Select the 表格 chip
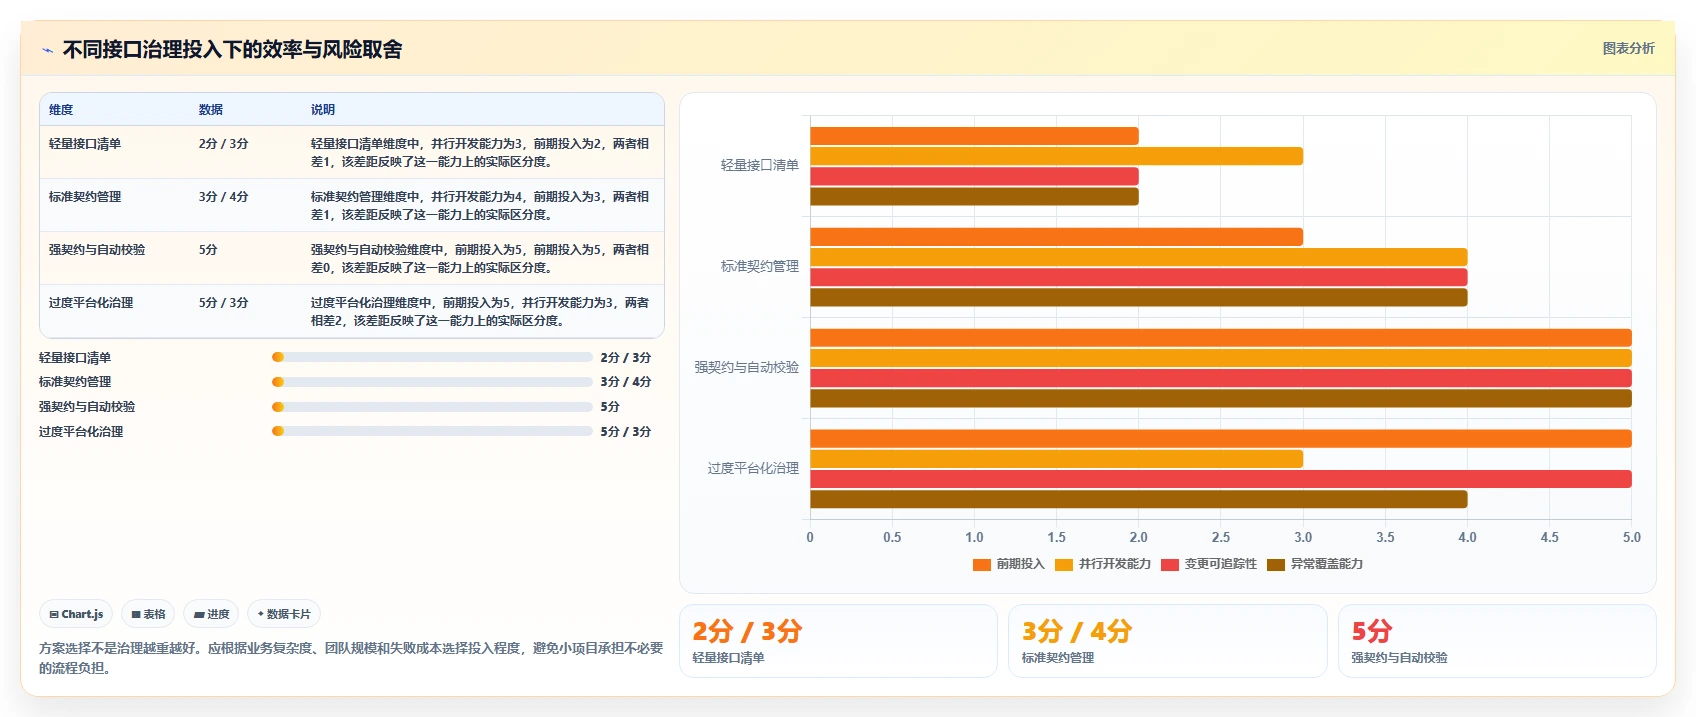Image resolution: width=1696 pixels, height=717 pixels. click(x=148, y=614)
